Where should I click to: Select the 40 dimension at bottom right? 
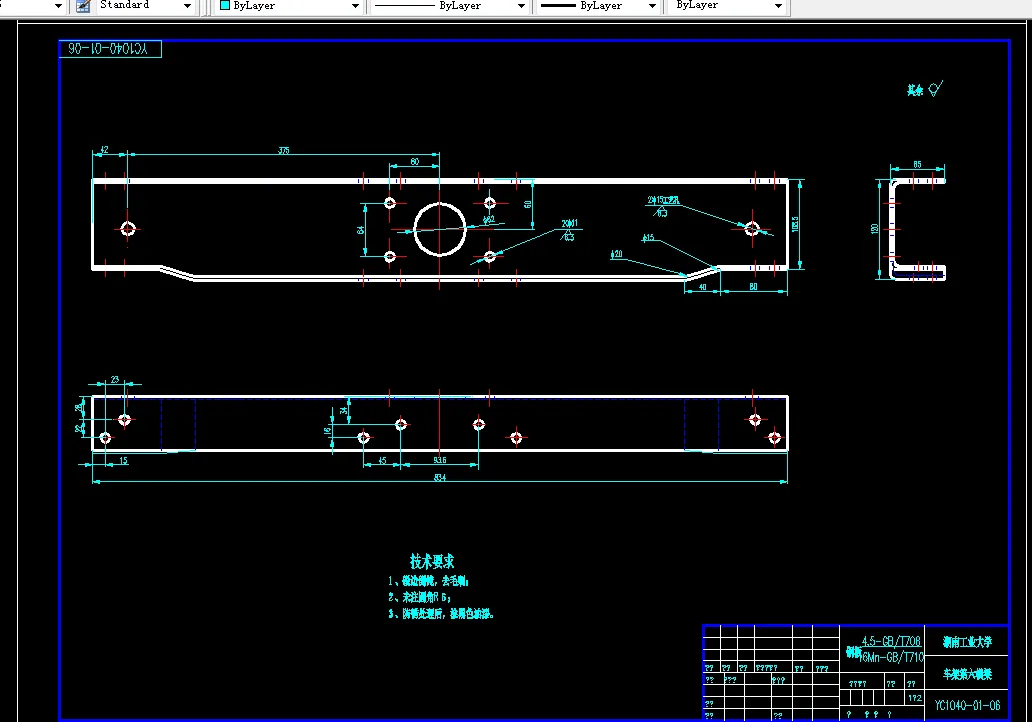pos(702,287)
